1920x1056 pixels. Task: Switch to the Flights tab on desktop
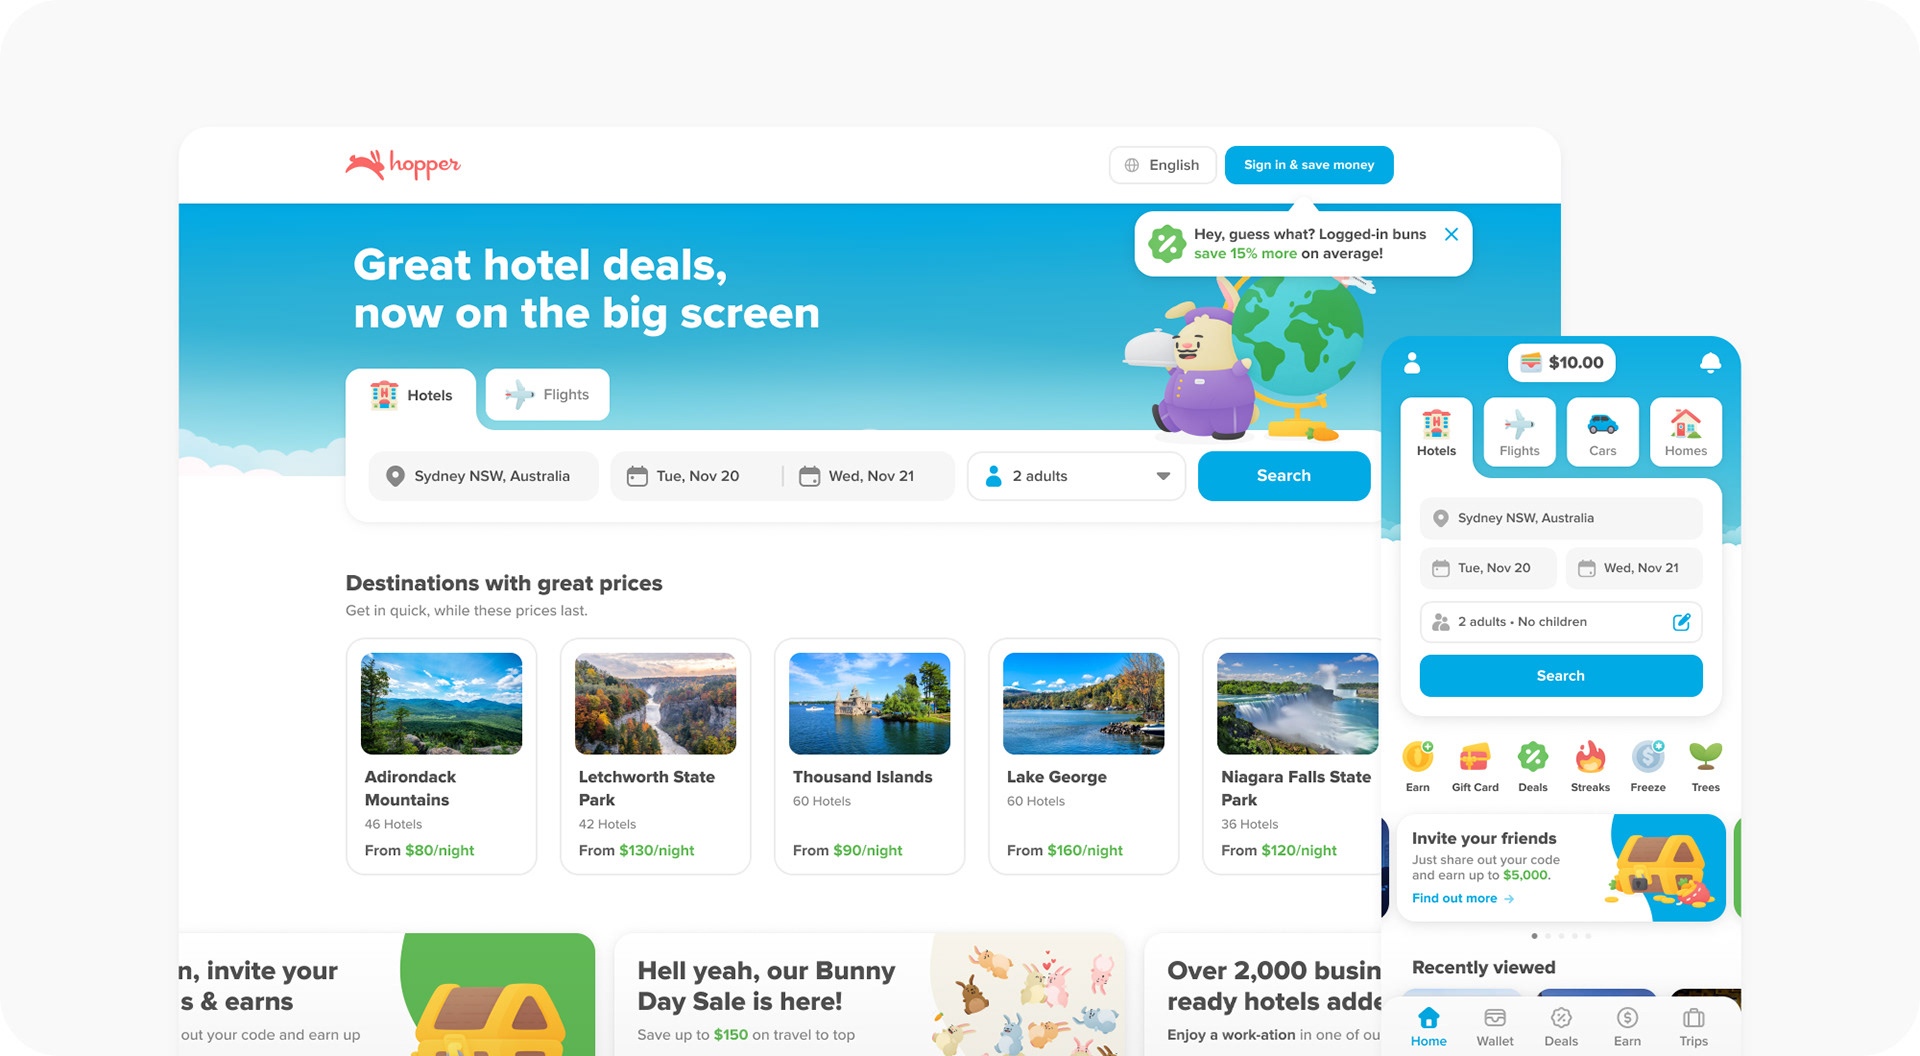tap(547, 395)
